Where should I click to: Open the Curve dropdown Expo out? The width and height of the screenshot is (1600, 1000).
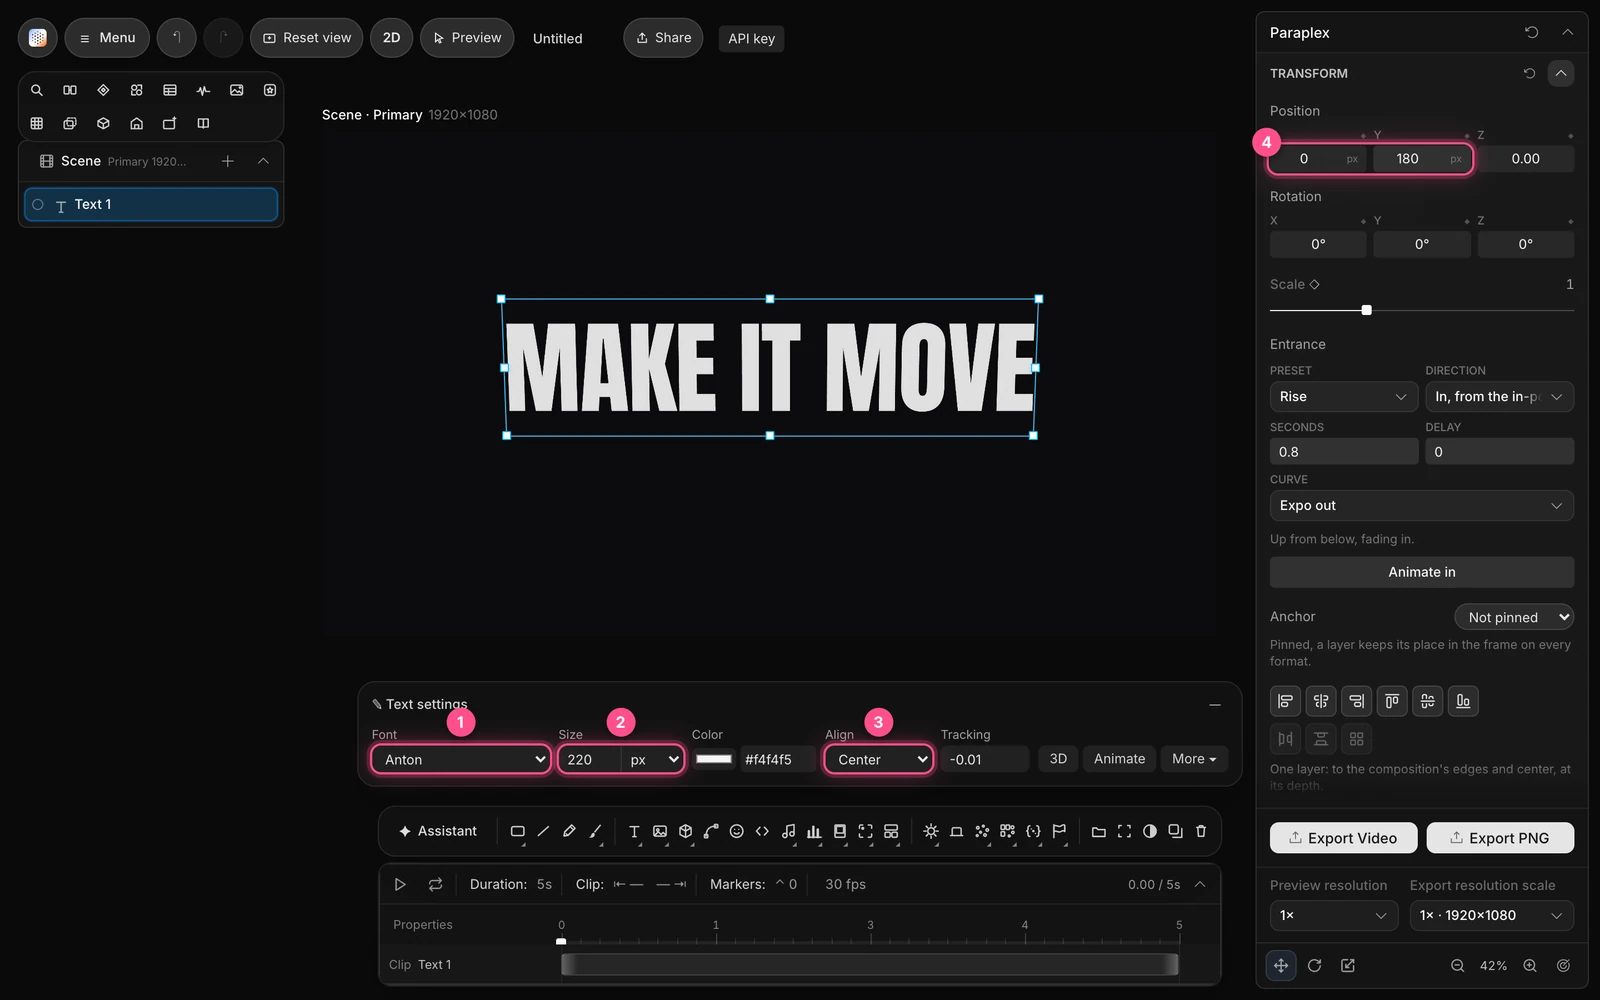click(x=1422, y=506)
